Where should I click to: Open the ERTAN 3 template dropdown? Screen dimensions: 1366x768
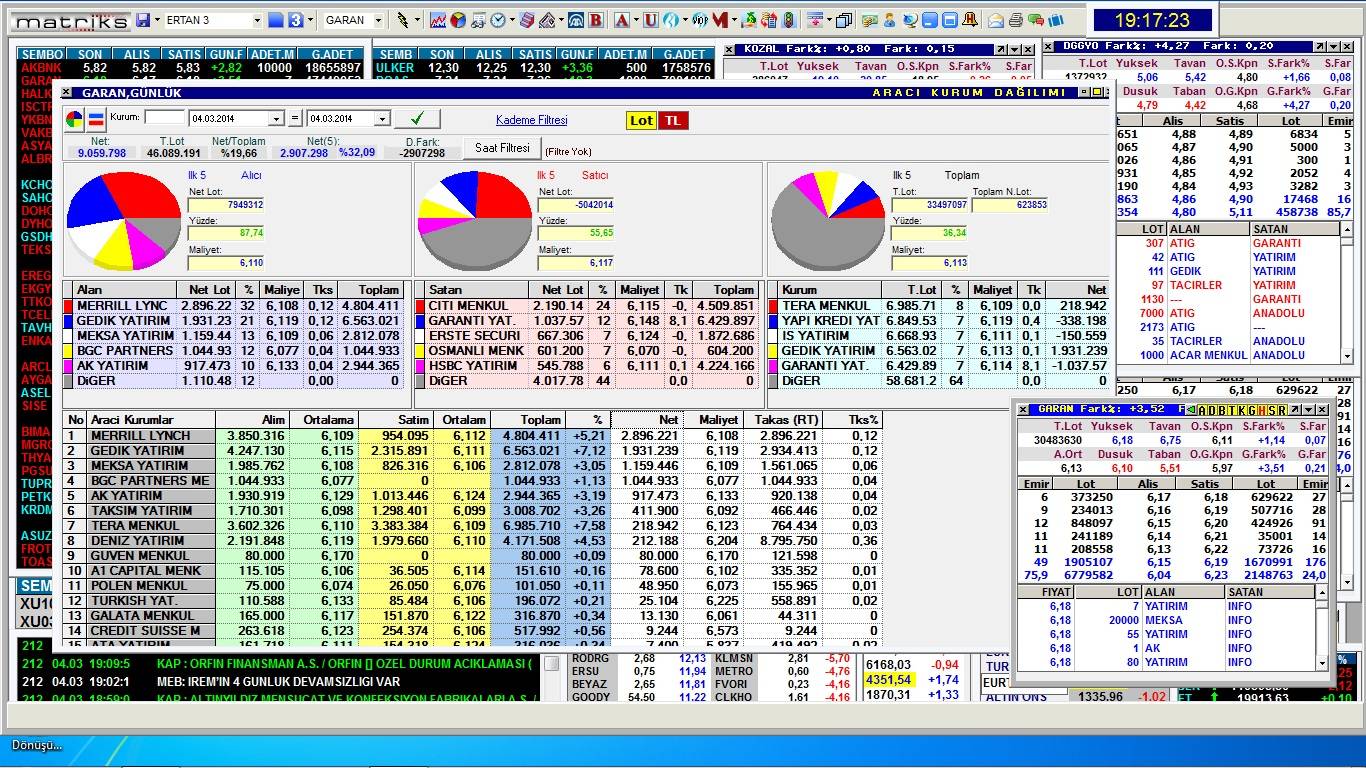[x=257, y=20]
